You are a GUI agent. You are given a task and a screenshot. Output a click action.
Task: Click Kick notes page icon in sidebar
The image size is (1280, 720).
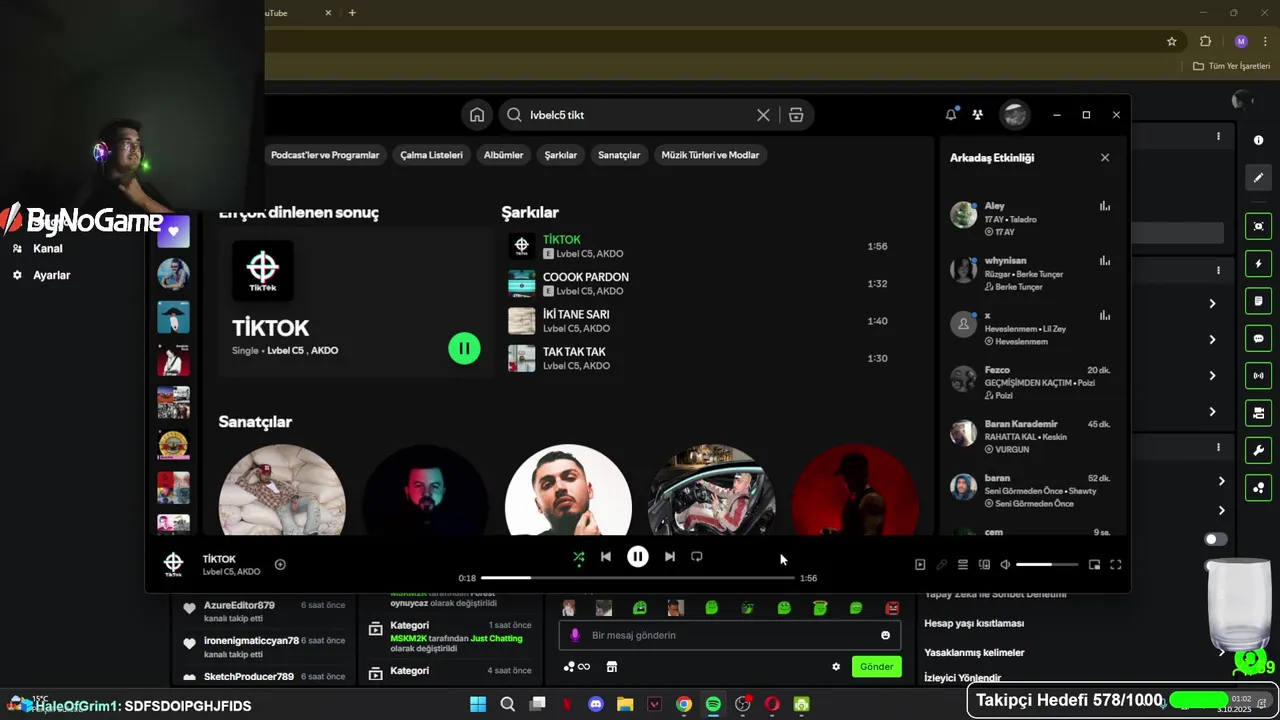point(1258,301)
